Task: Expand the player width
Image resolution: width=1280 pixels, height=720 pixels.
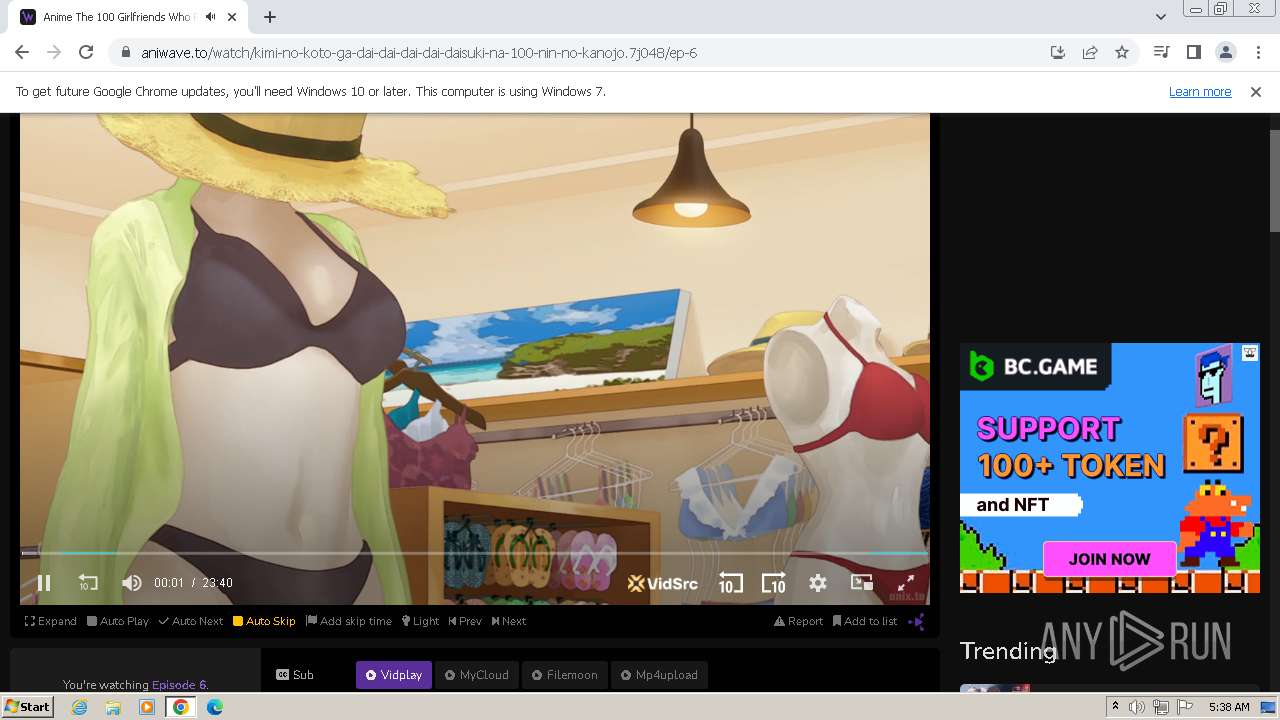Action: [51, 621]
